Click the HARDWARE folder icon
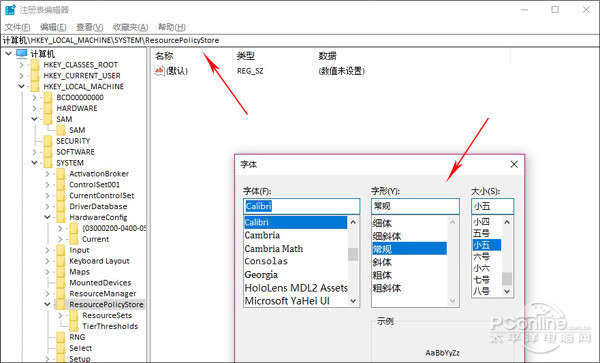The width and height of the screenshot is (600, 363). tap(48, 108)
